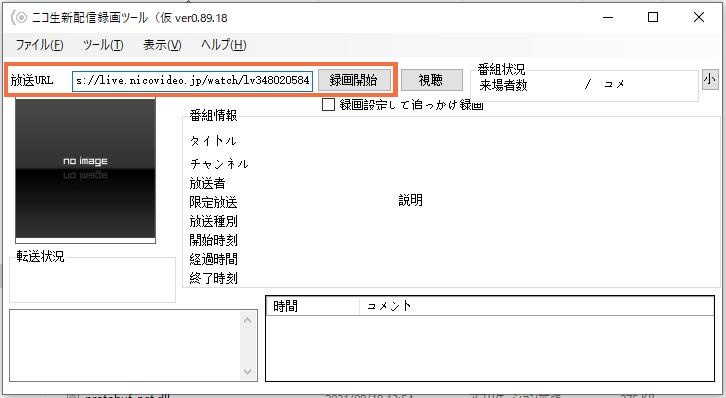Click the 放送種別 label
The height and width of the screenshot is (398, 726).
[x=213, y=221]
